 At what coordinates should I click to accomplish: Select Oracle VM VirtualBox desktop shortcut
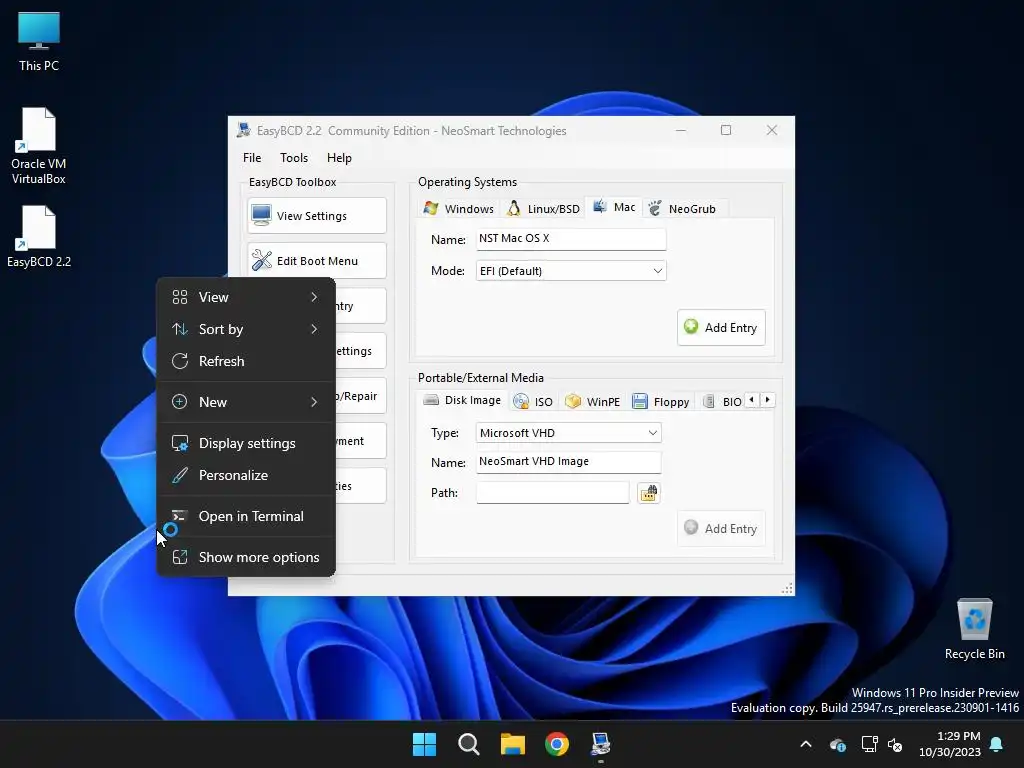click(39, 146)
